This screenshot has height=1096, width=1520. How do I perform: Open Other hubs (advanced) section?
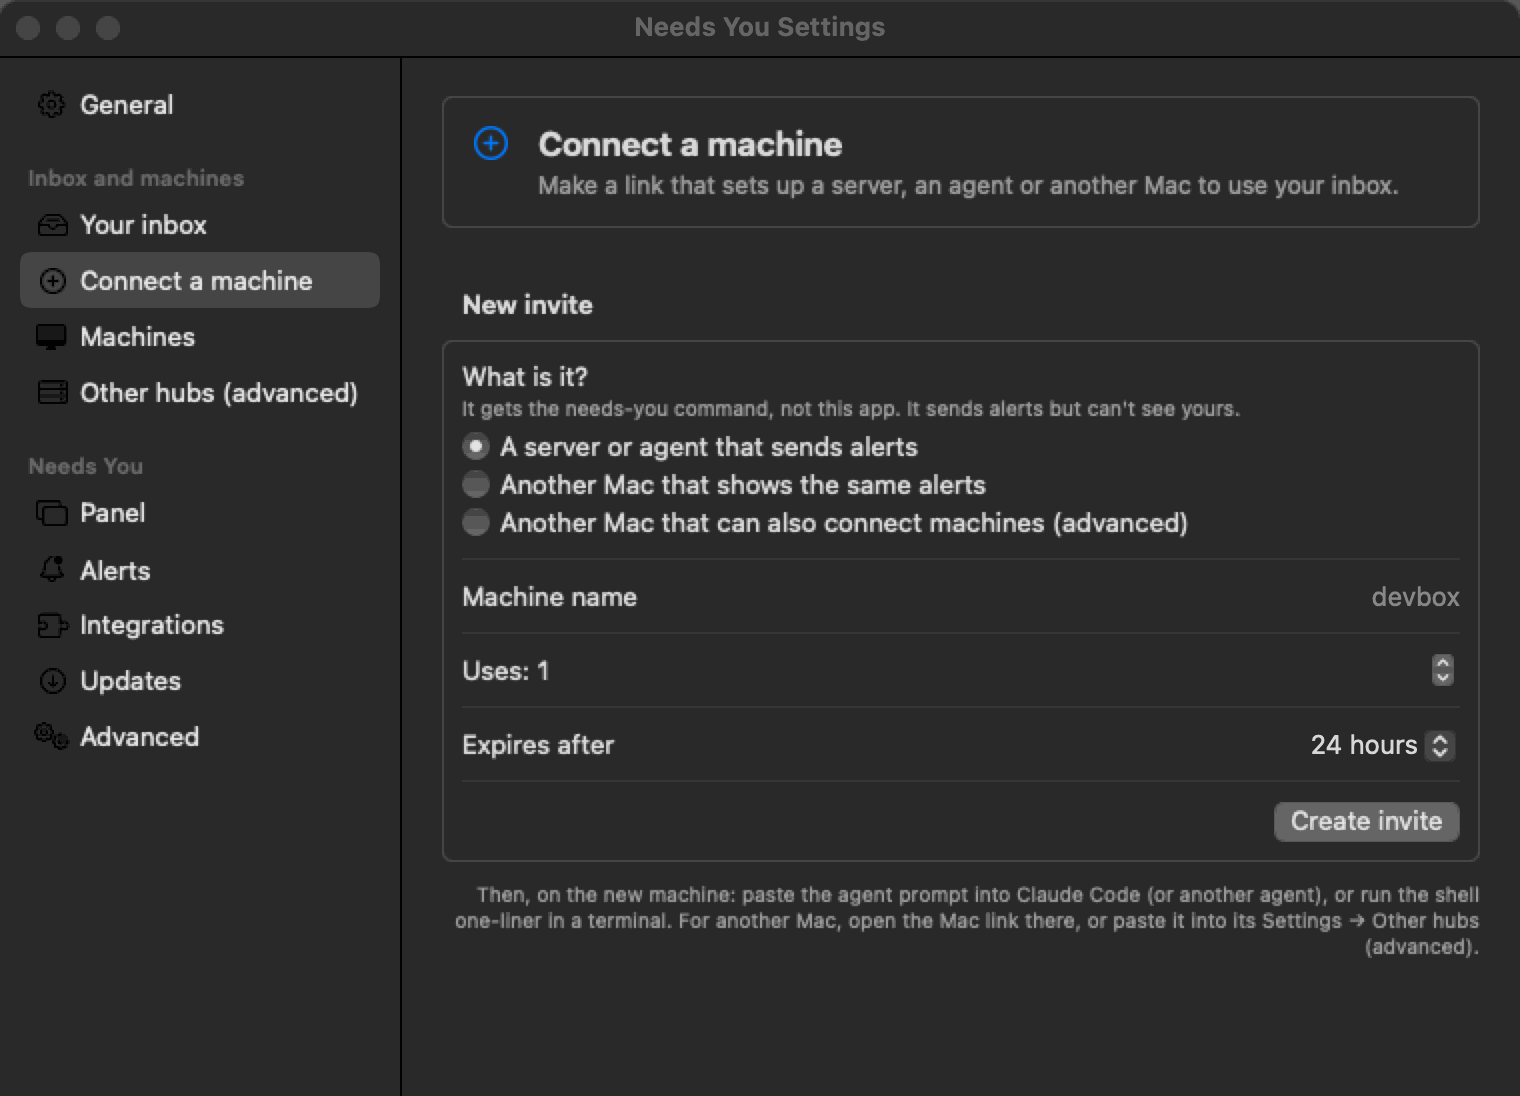click(200, 393)
